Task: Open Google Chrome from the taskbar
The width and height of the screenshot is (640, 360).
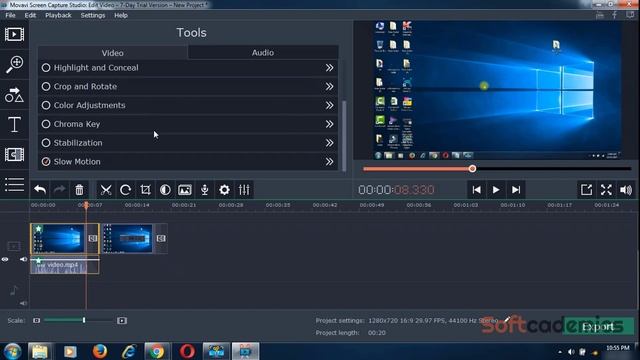Action: [156, 351]
